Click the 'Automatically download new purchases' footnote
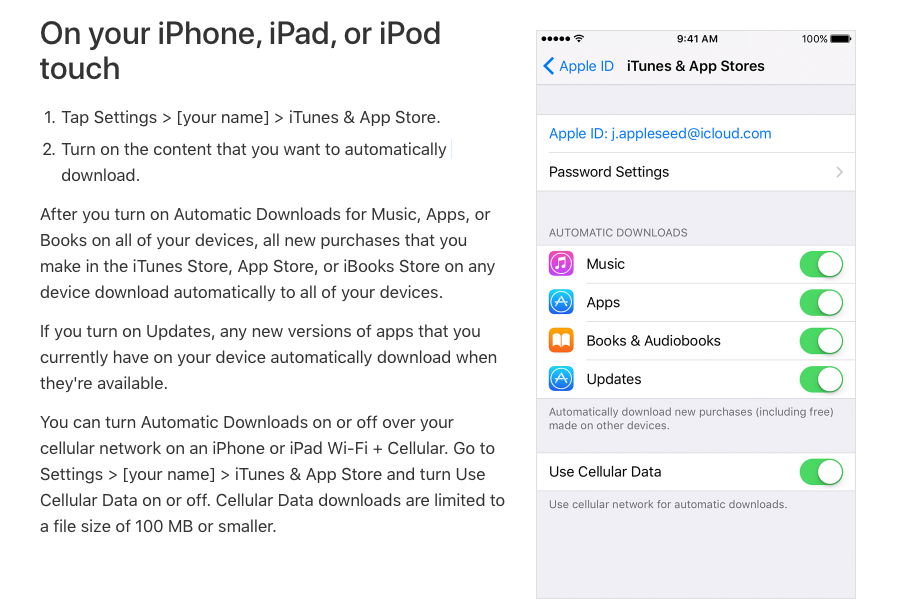The width and height of the screenshot is (898, 616). (x=691, y=418)
